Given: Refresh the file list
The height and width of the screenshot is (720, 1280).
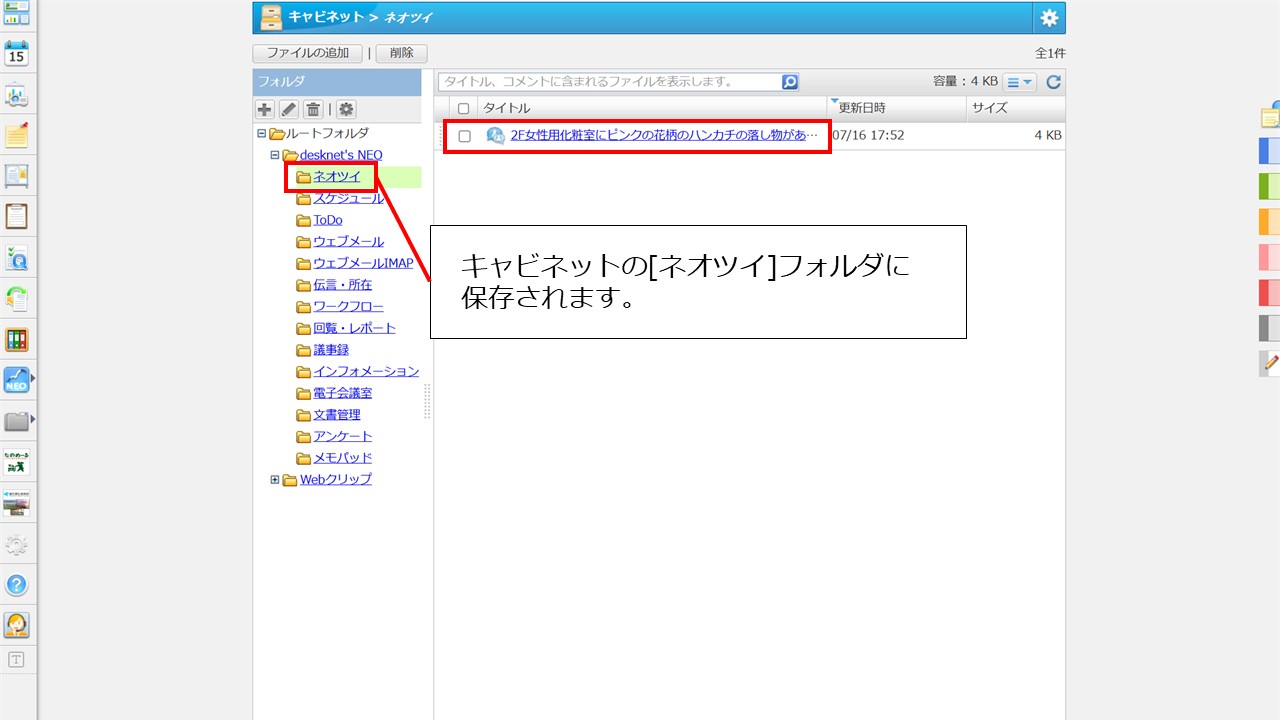Looking at the screenshot, I should tap(1053, 81).
